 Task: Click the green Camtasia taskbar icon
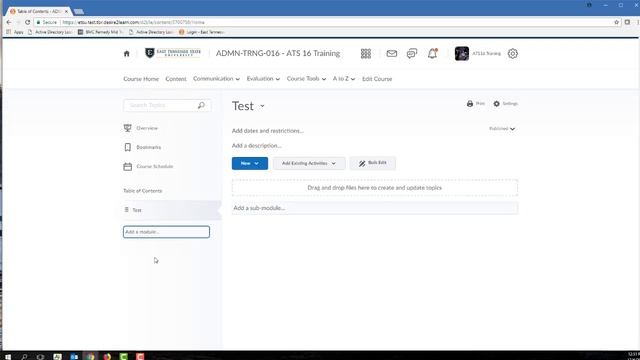[124, 356]
